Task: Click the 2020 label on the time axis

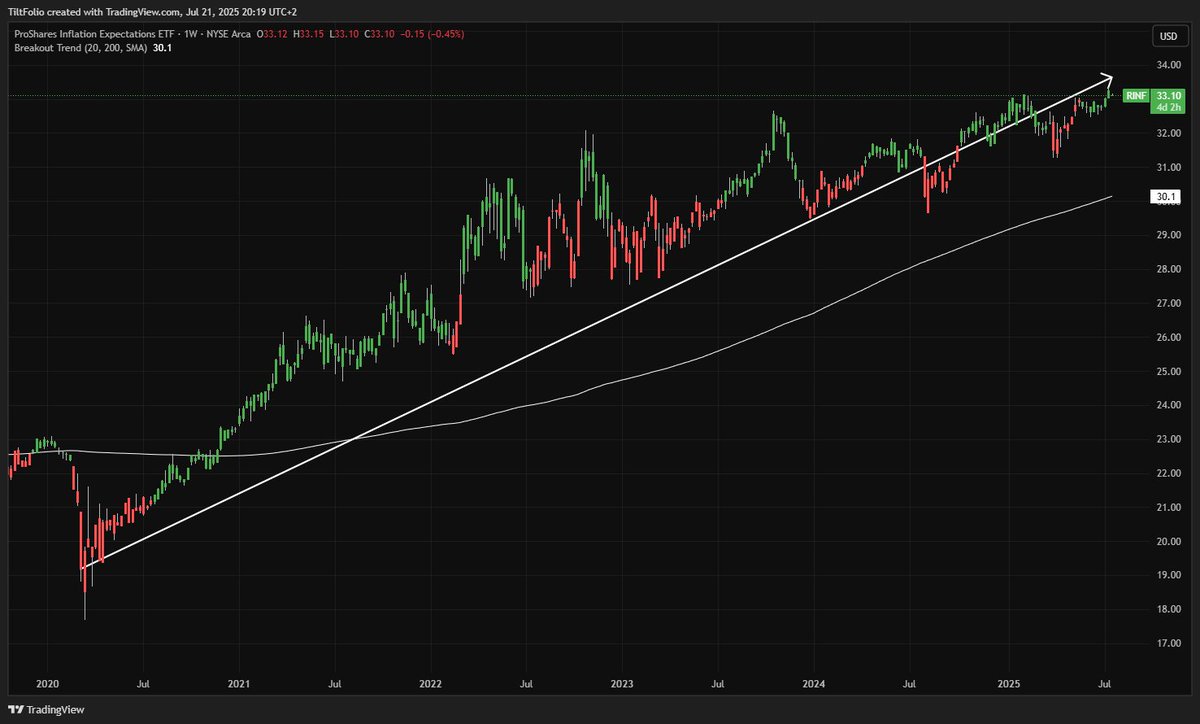Action: tap(46, 684)
